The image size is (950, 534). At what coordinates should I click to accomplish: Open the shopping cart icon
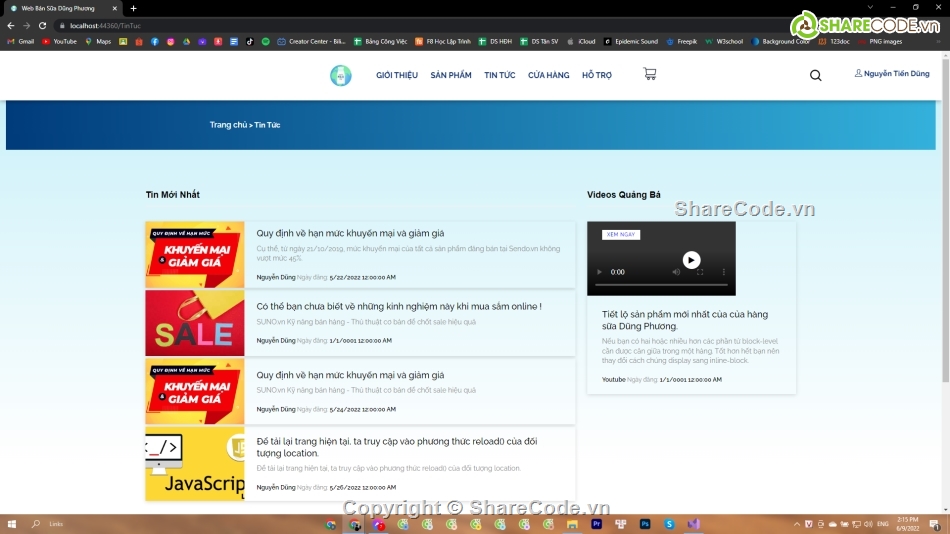649,74
